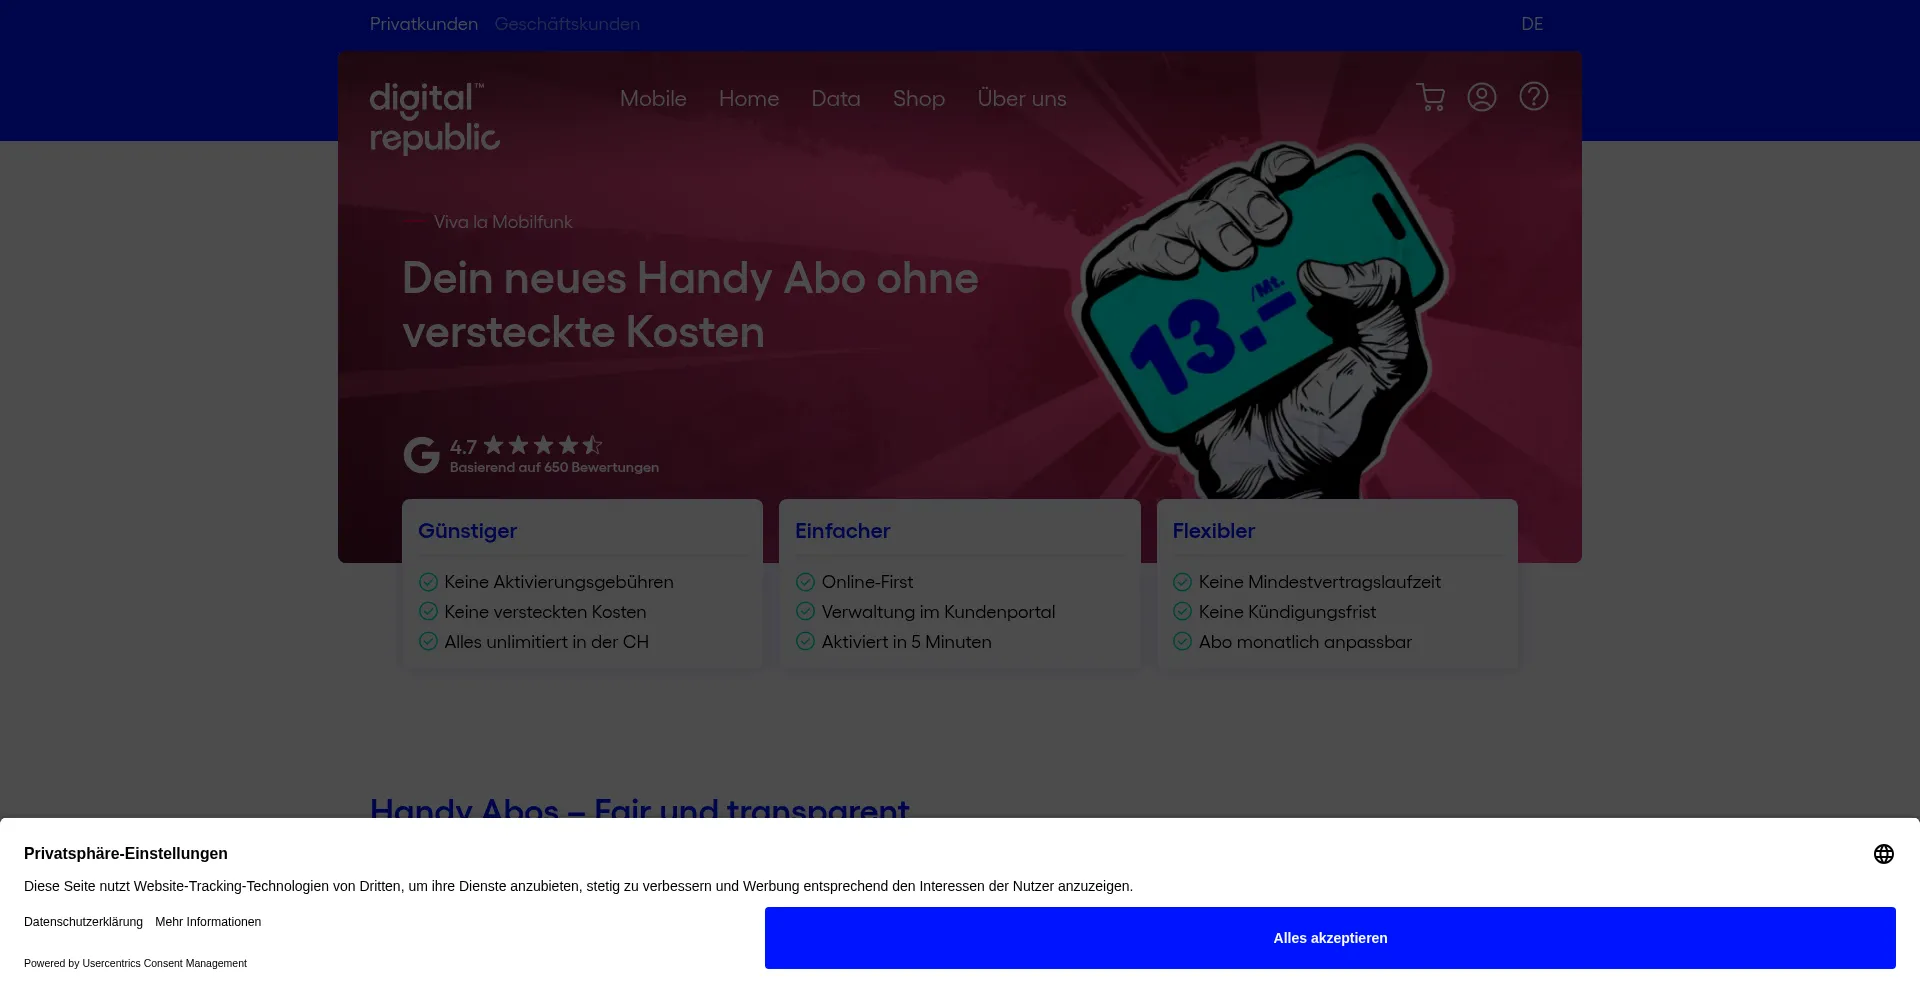Open the Shop menu item
The width and height of the screenshot is (1920, 993).
pos(918,99)
